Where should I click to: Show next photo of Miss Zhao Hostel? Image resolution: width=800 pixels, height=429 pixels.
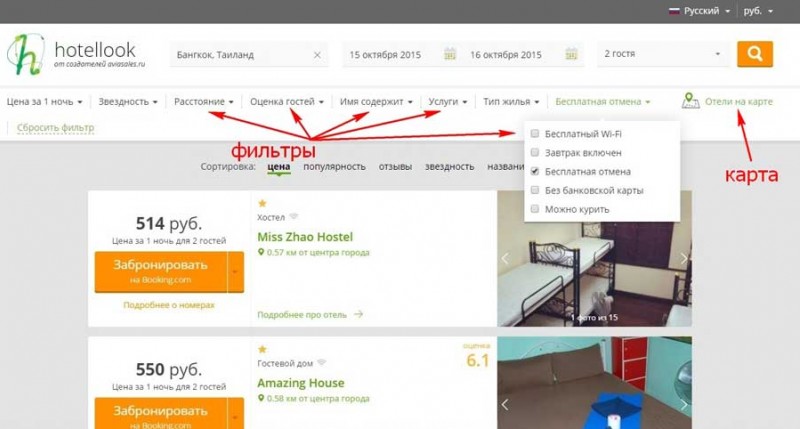pyautogui.click(x=684, y=259)
